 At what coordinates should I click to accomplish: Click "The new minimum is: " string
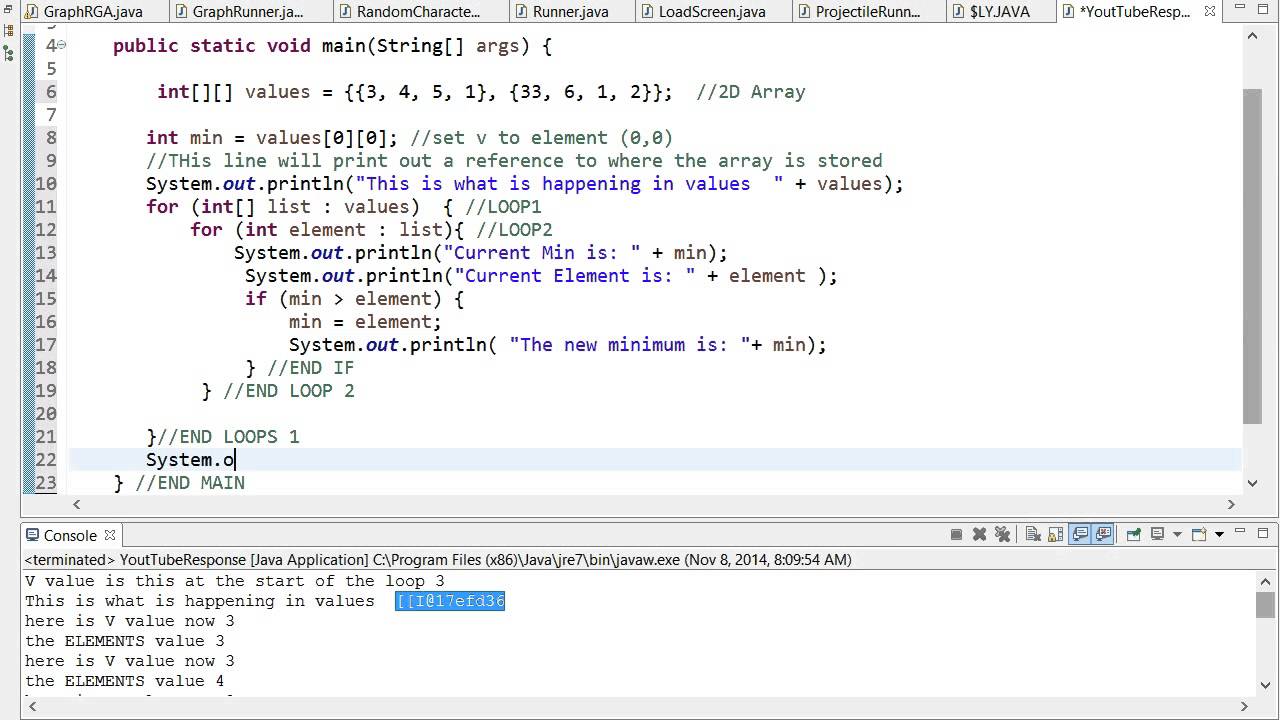[x=630, y=345]
